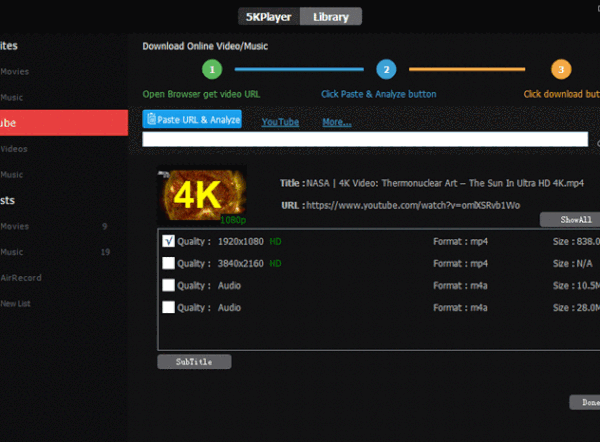Check the Audio m4a 28.0M checkbox
Image resolution: width=600 pixels, height=442 pixels.
pyautogui.click(x=168, y=307)
